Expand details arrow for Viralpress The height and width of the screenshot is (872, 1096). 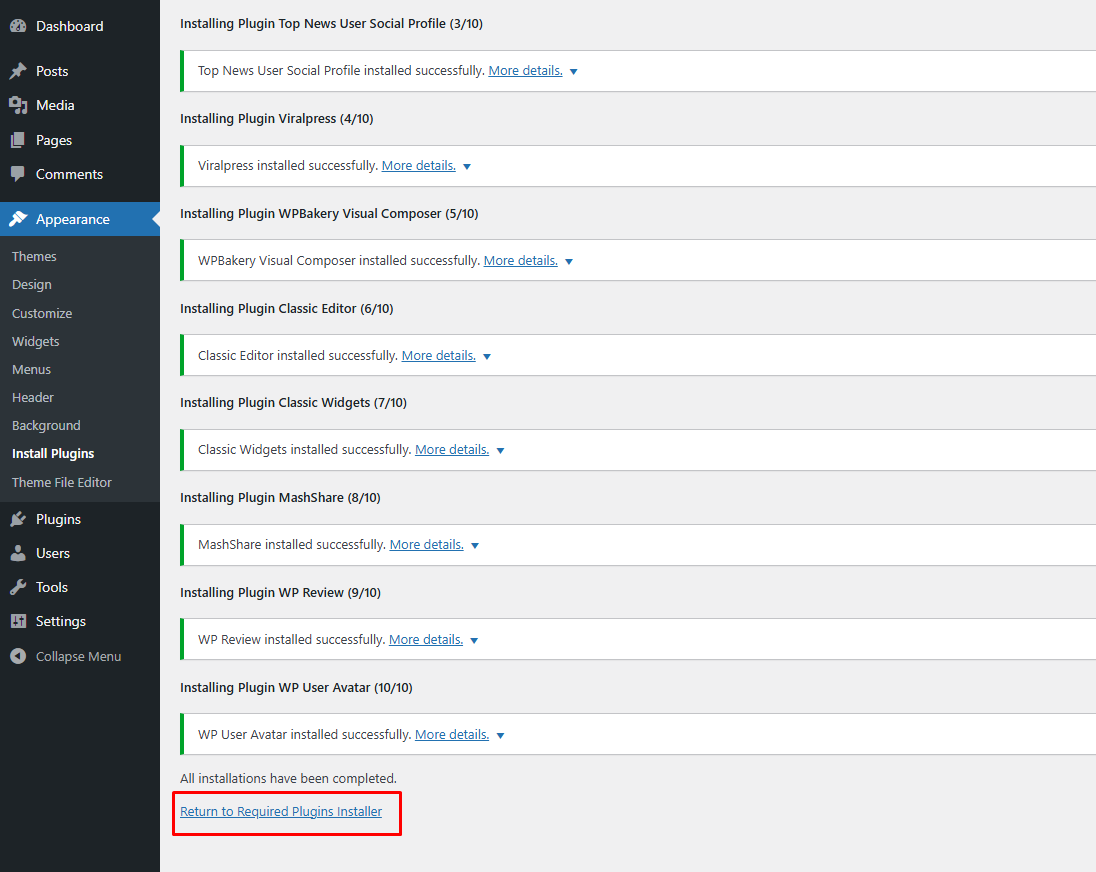click(467, 166)
